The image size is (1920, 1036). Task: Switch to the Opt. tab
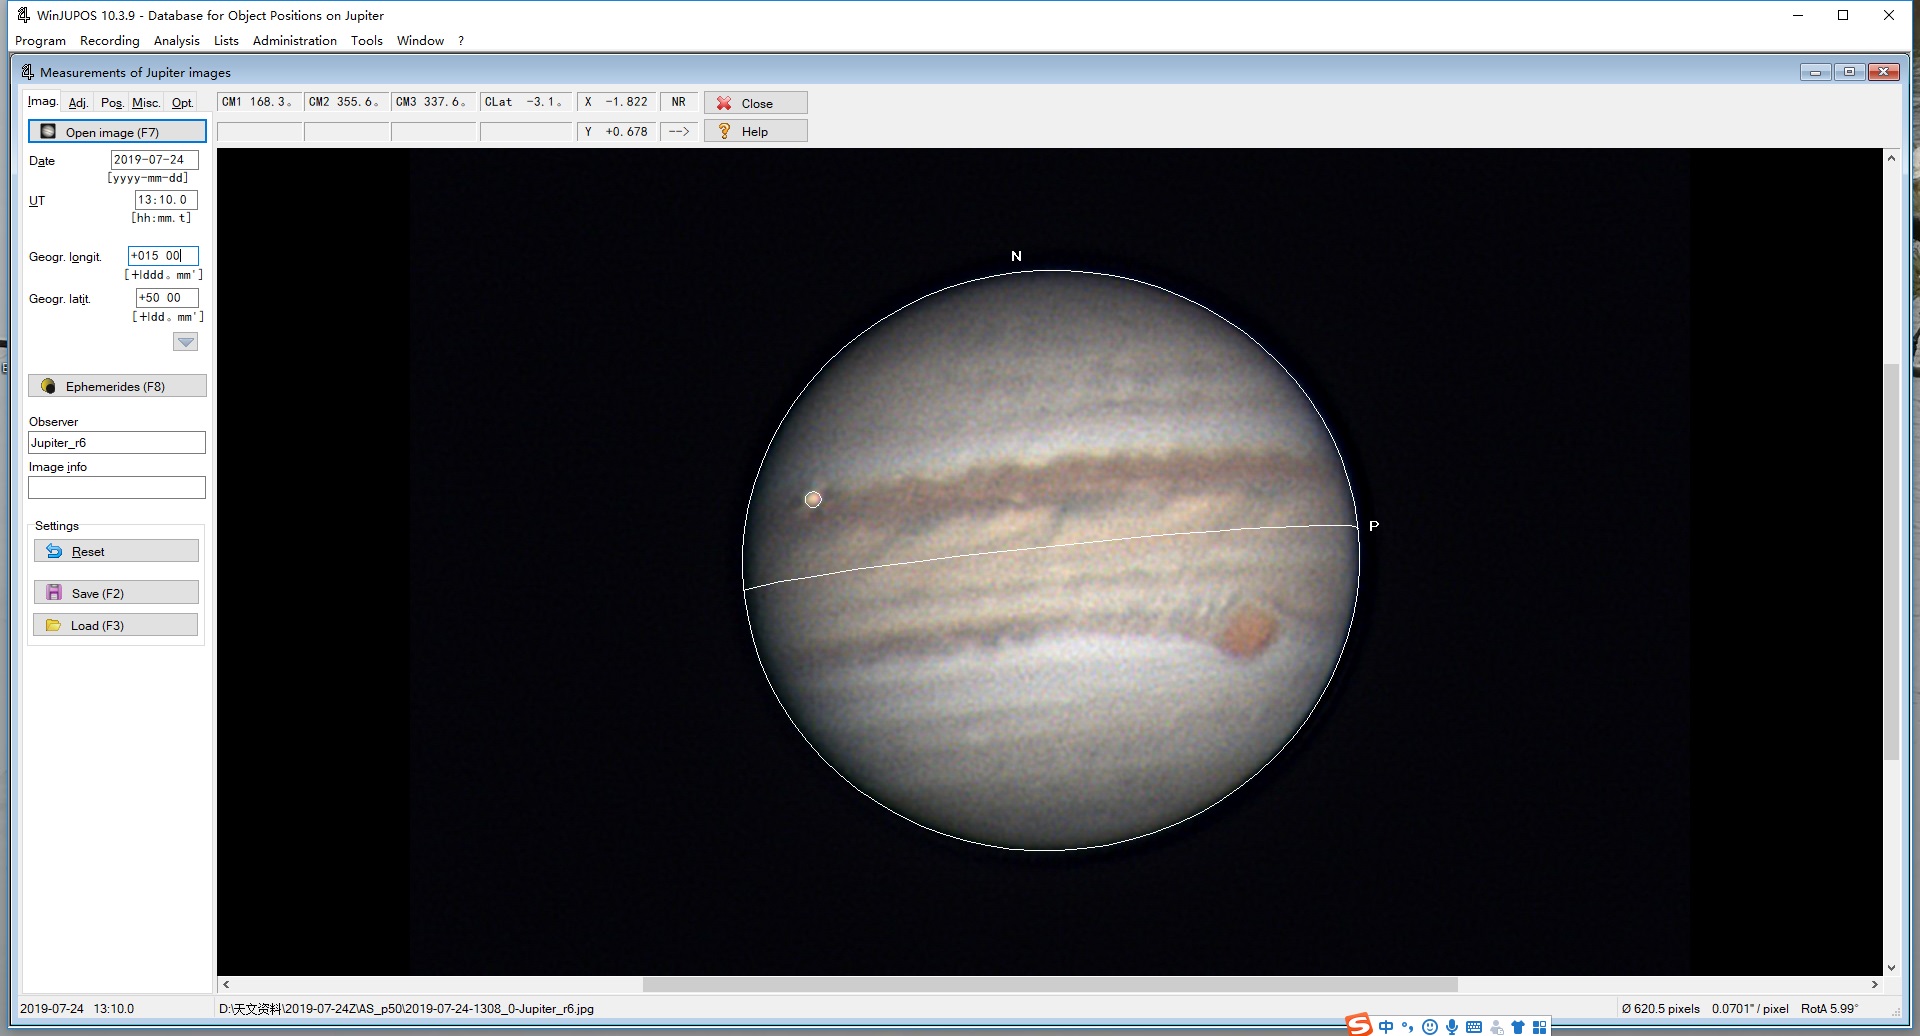tap(182, 103)
